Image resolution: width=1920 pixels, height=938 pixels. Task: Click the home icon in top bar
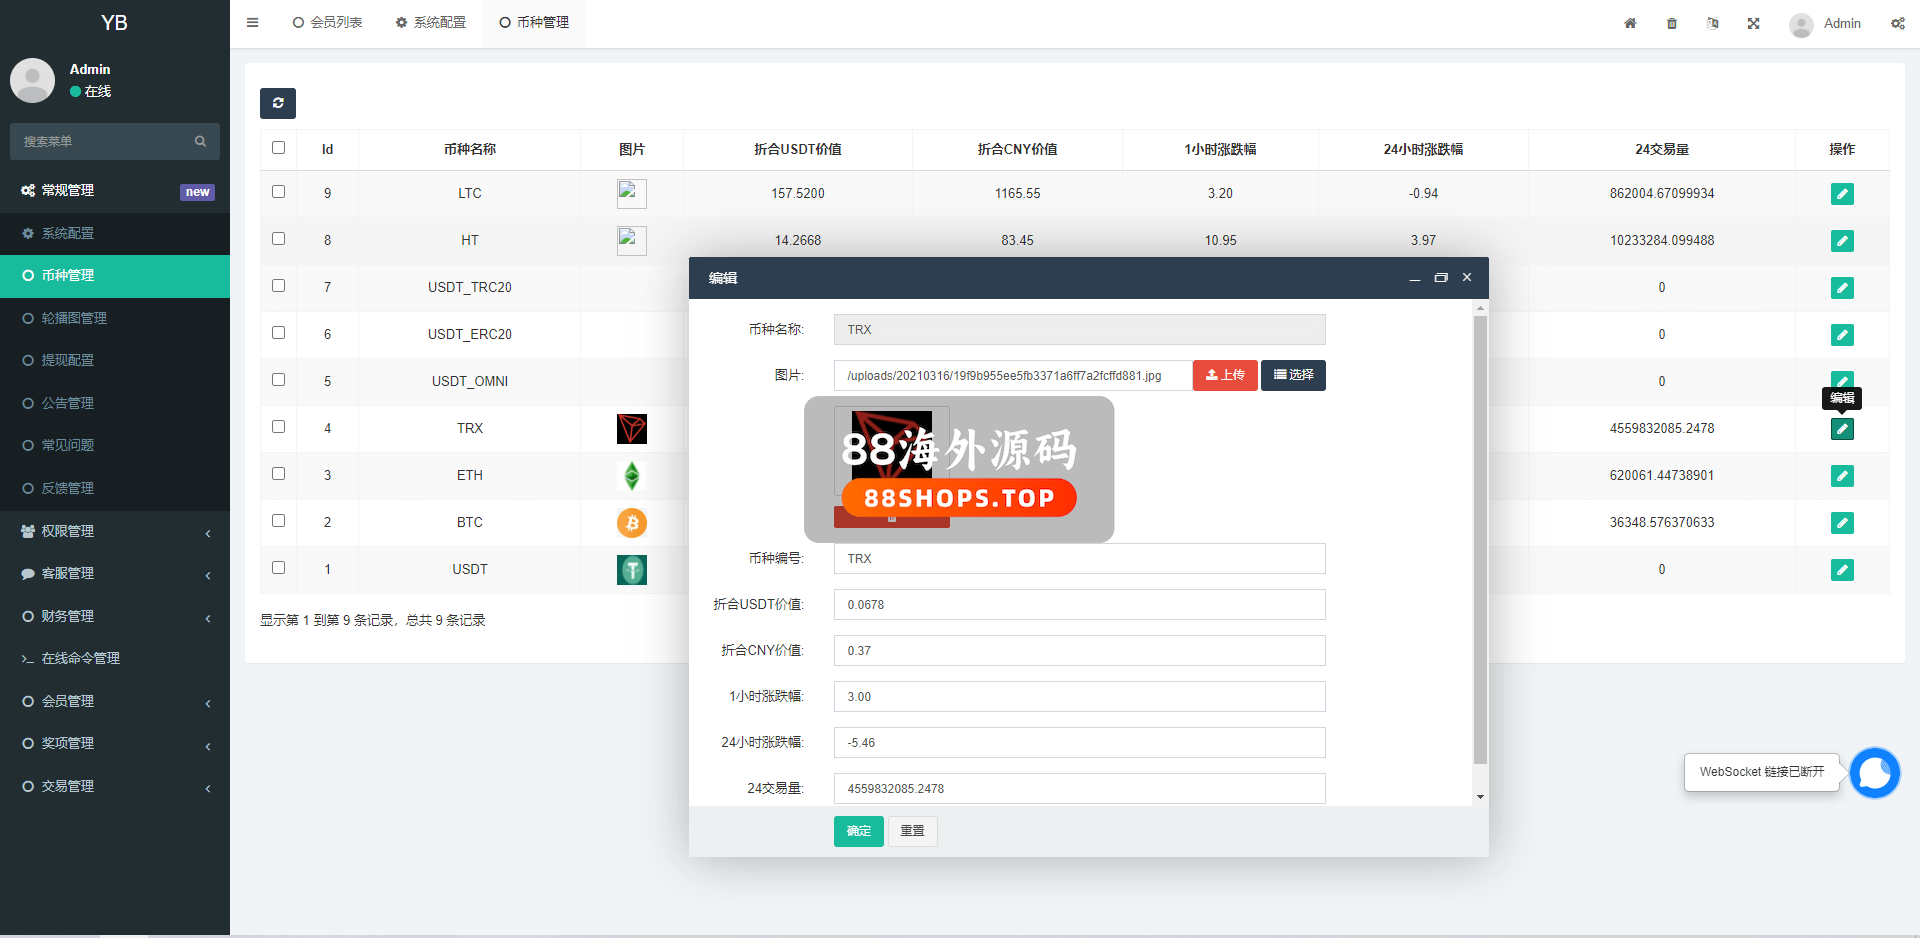(1630, 23)
